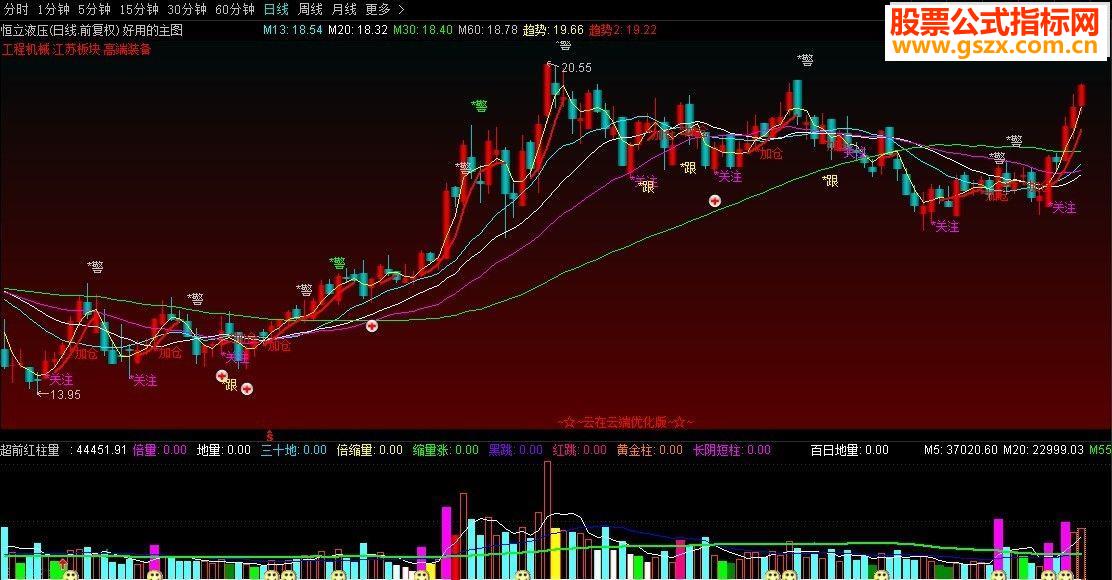Select the 60分钟 timeframe tab
The image size is (1112, 580).
(235, 9)
